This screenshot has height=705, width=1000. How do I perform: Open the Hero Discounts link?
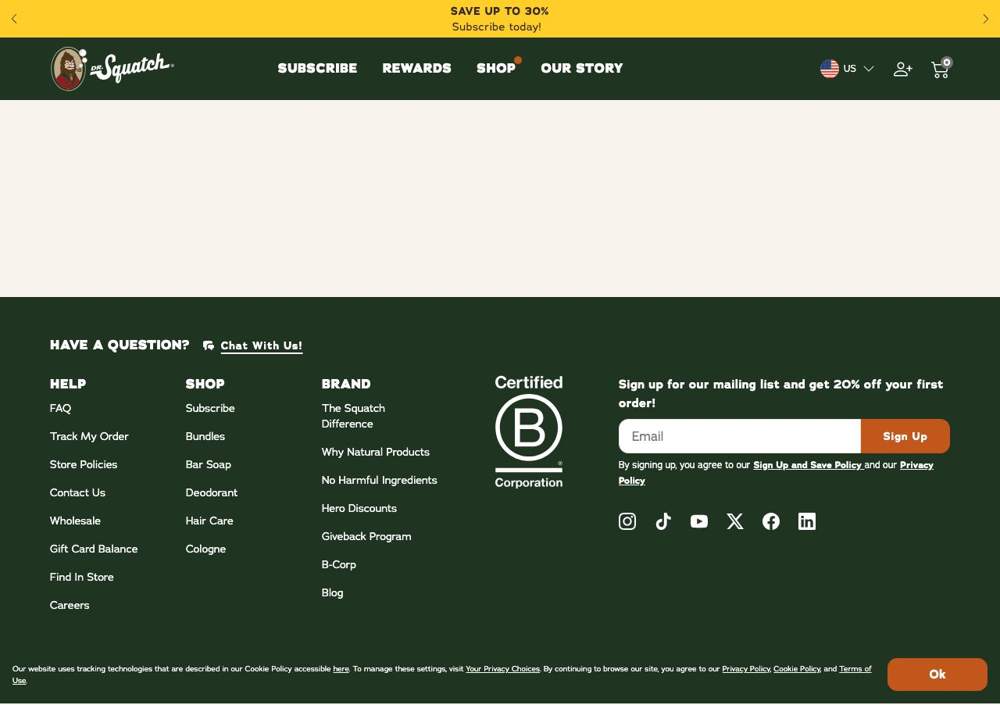(x=359, y=508)
